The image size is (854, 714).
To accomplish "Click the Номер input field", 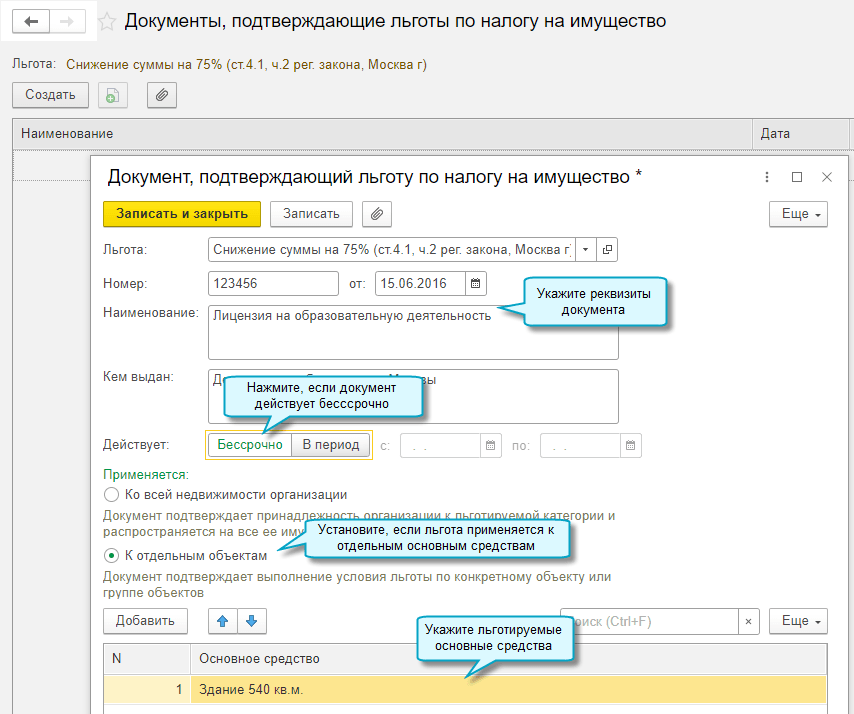I will point(274,284).
